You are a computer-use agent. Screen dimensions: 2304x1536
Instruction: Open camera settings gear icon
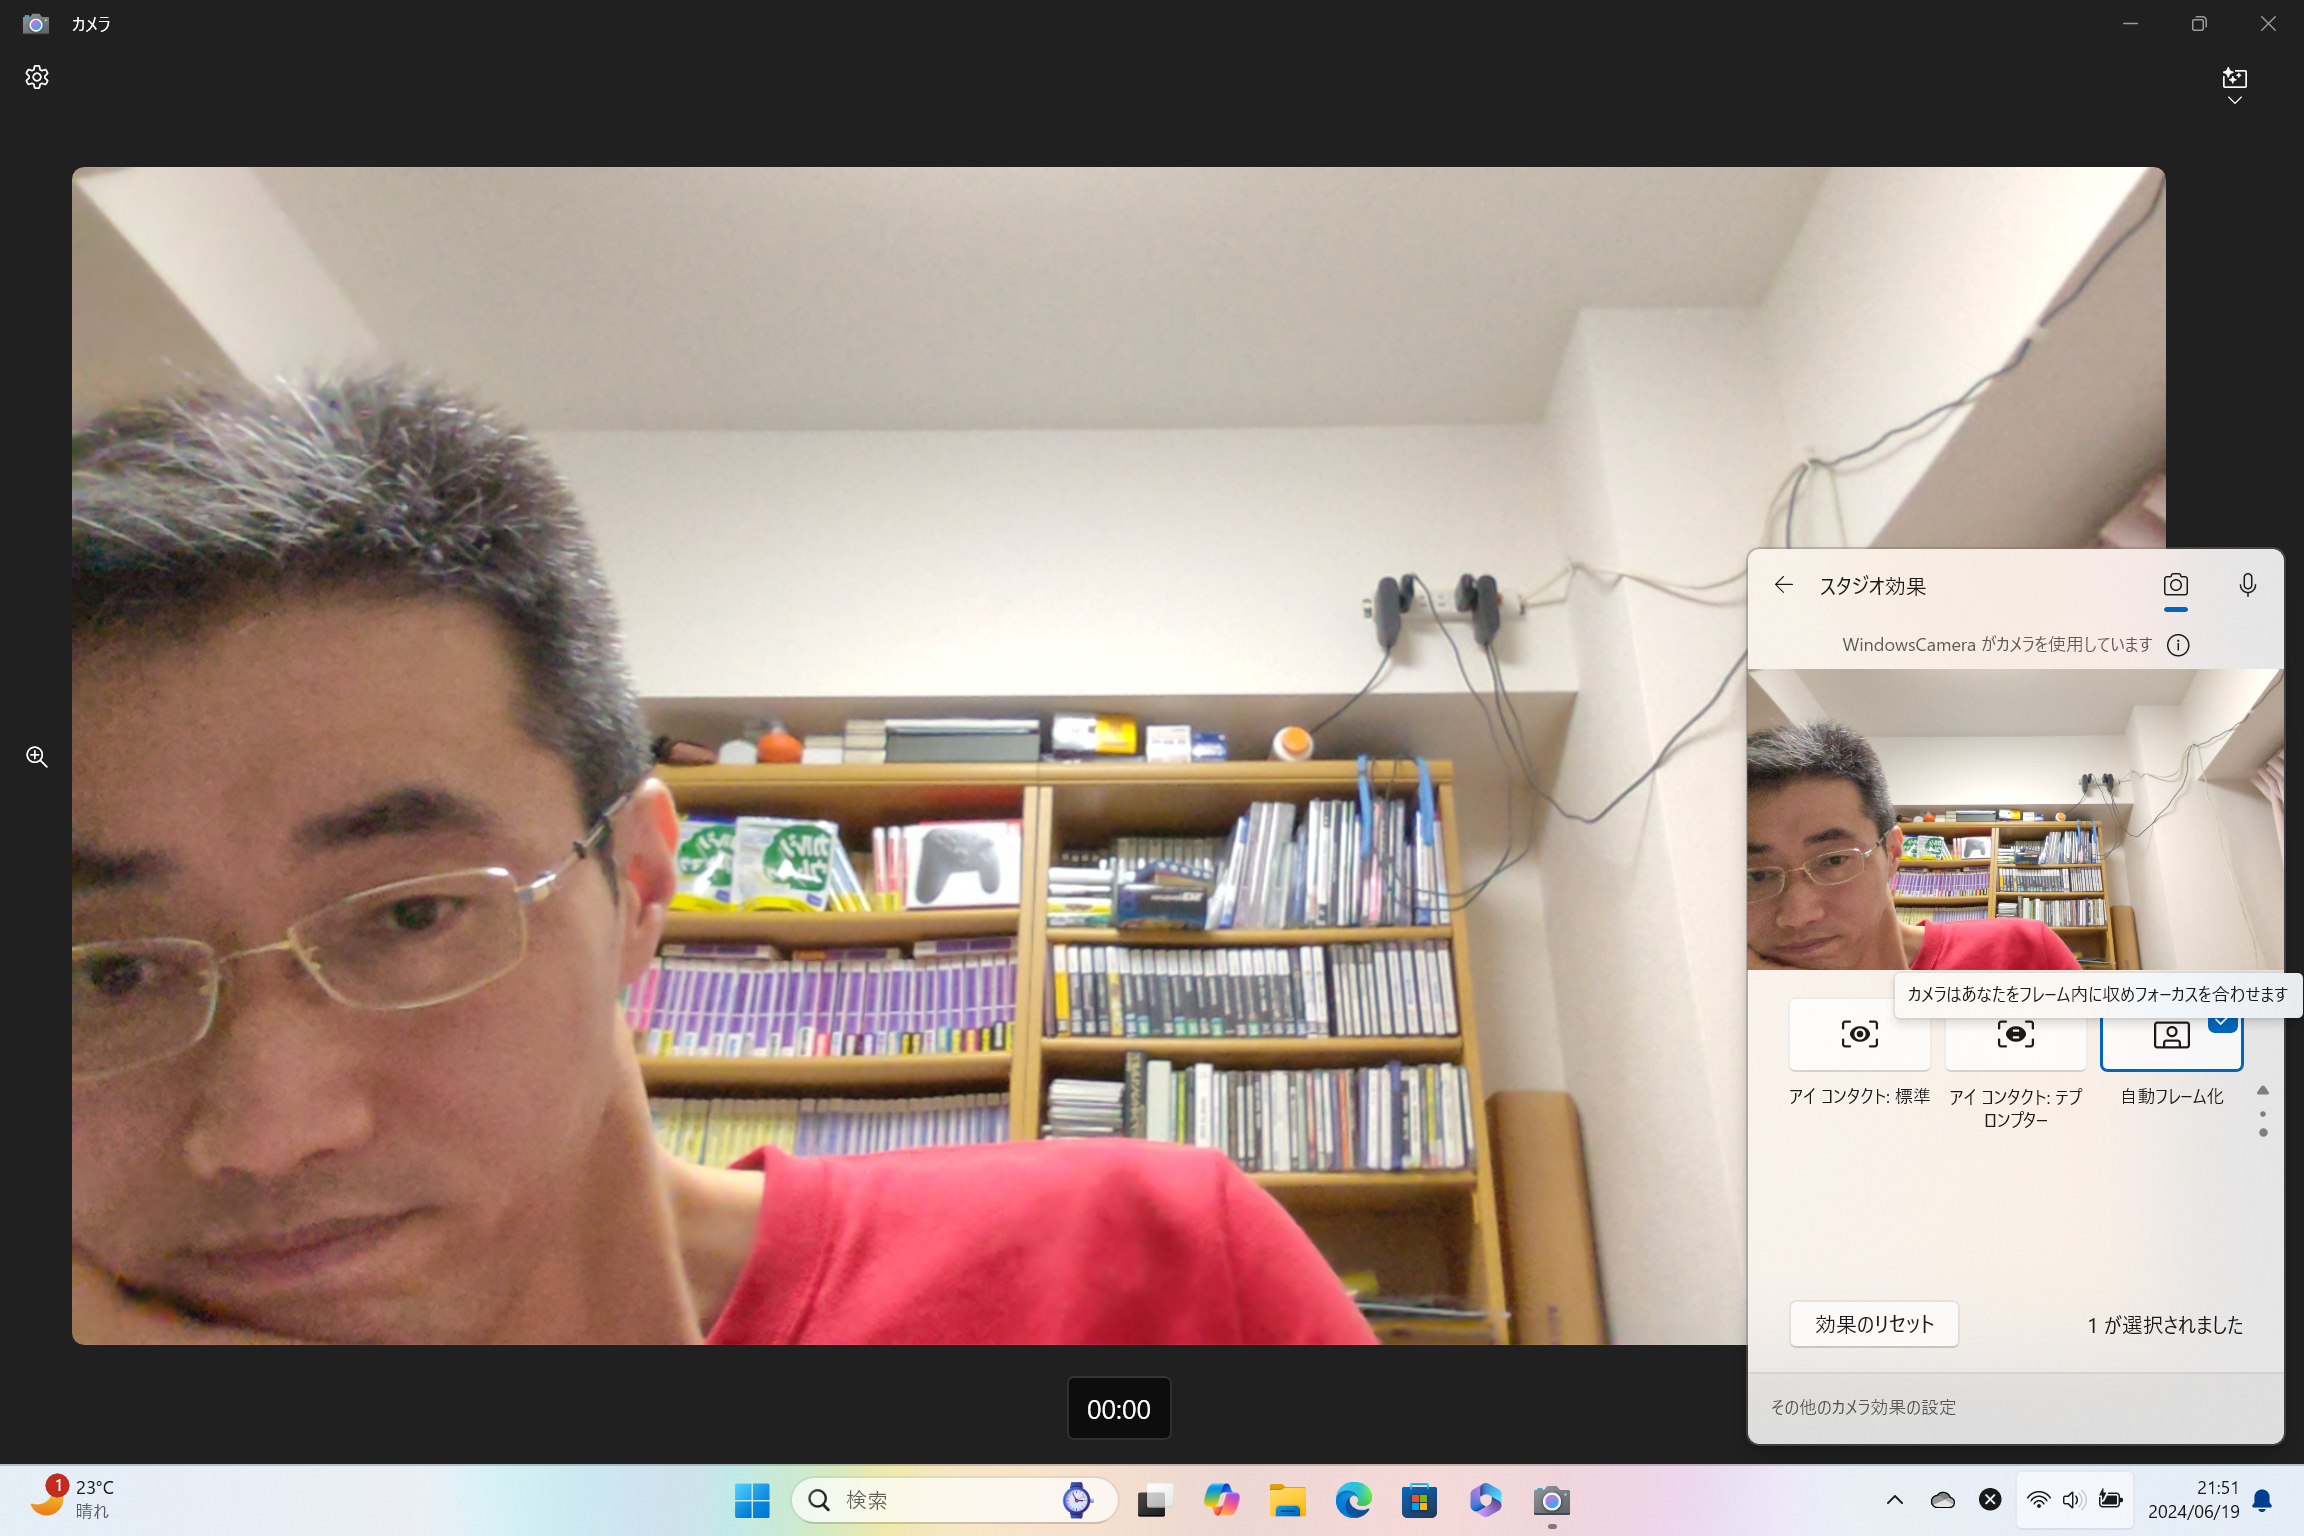(x=37, y=77)
